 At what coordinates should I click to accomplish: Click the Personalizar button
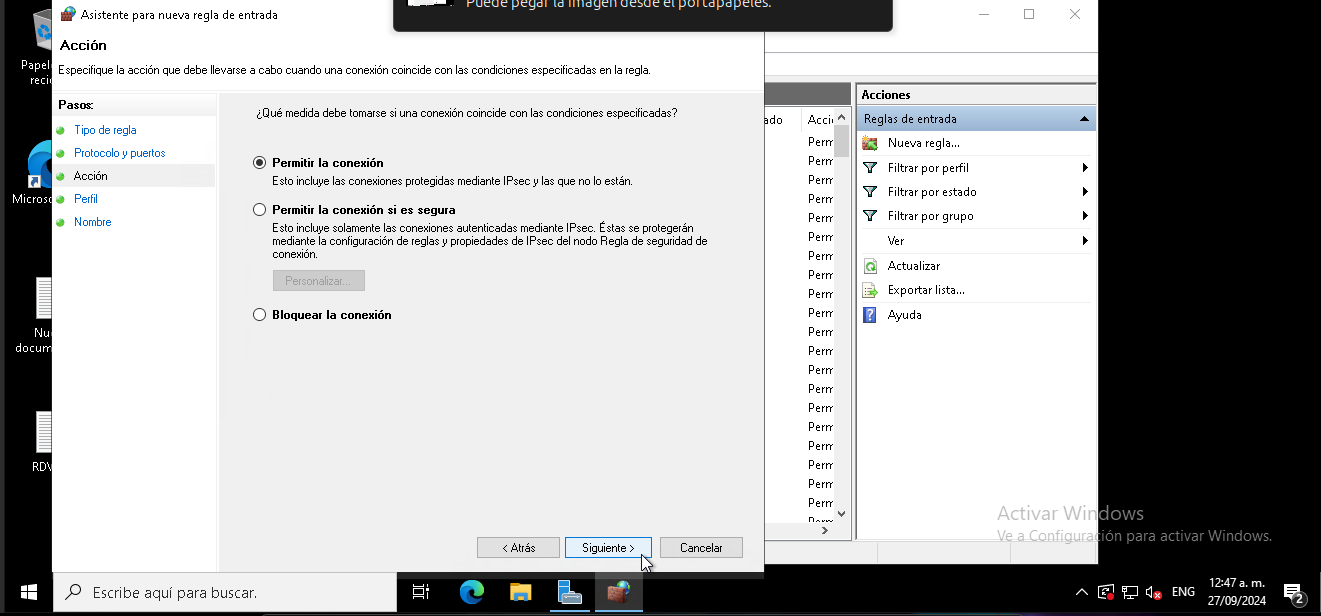pos(319,281)
